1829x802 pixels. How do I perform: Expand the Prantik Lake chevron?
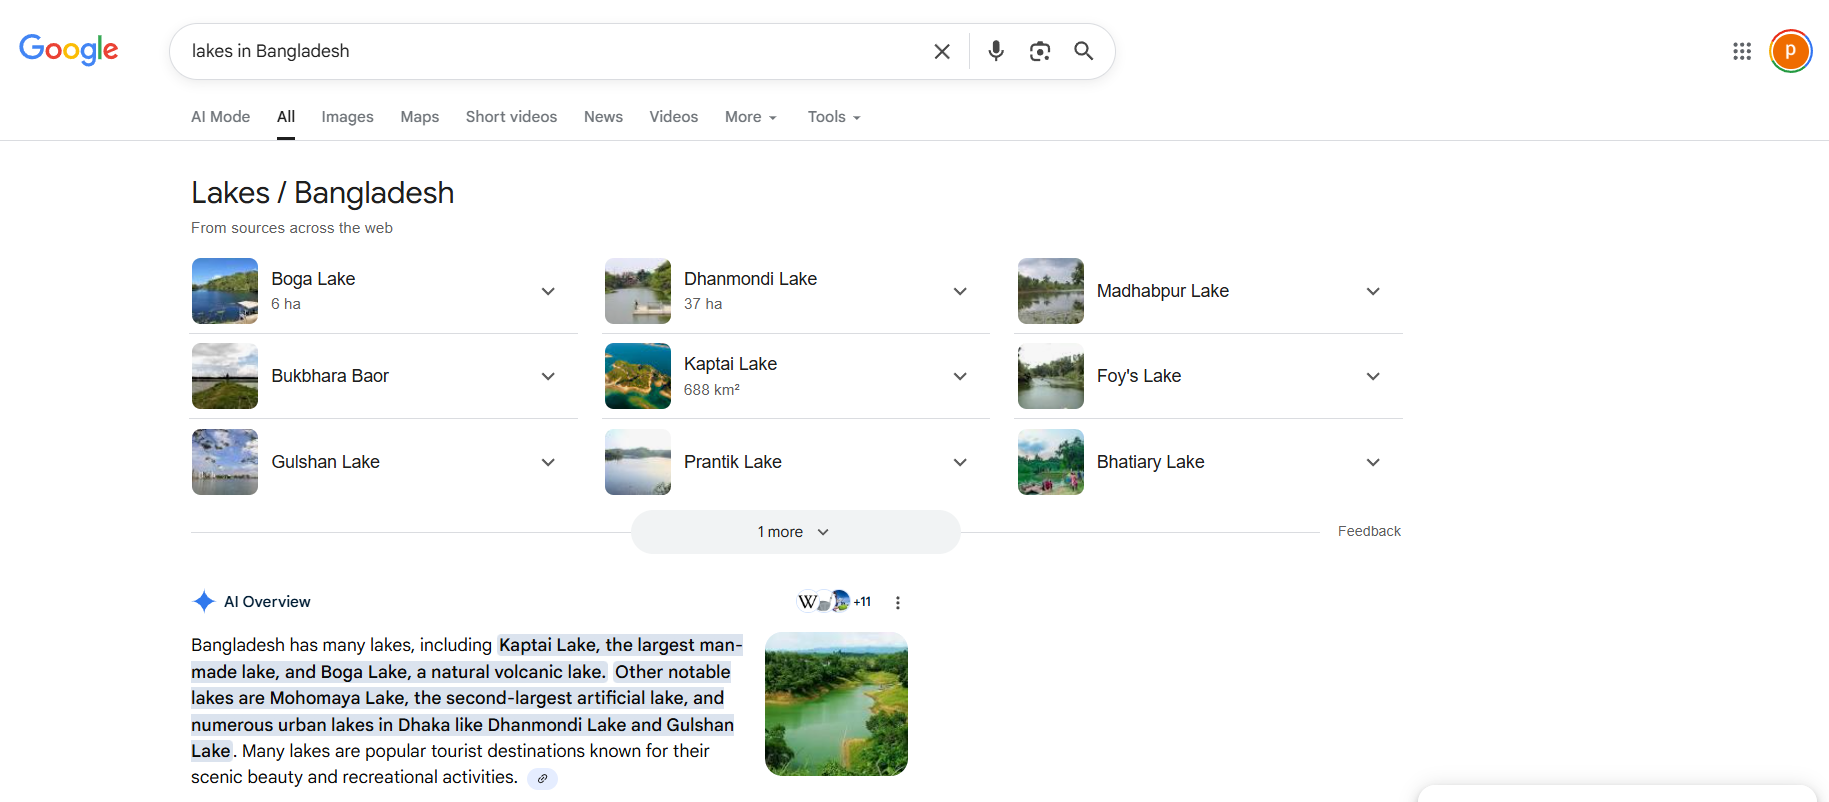point(960,462)
